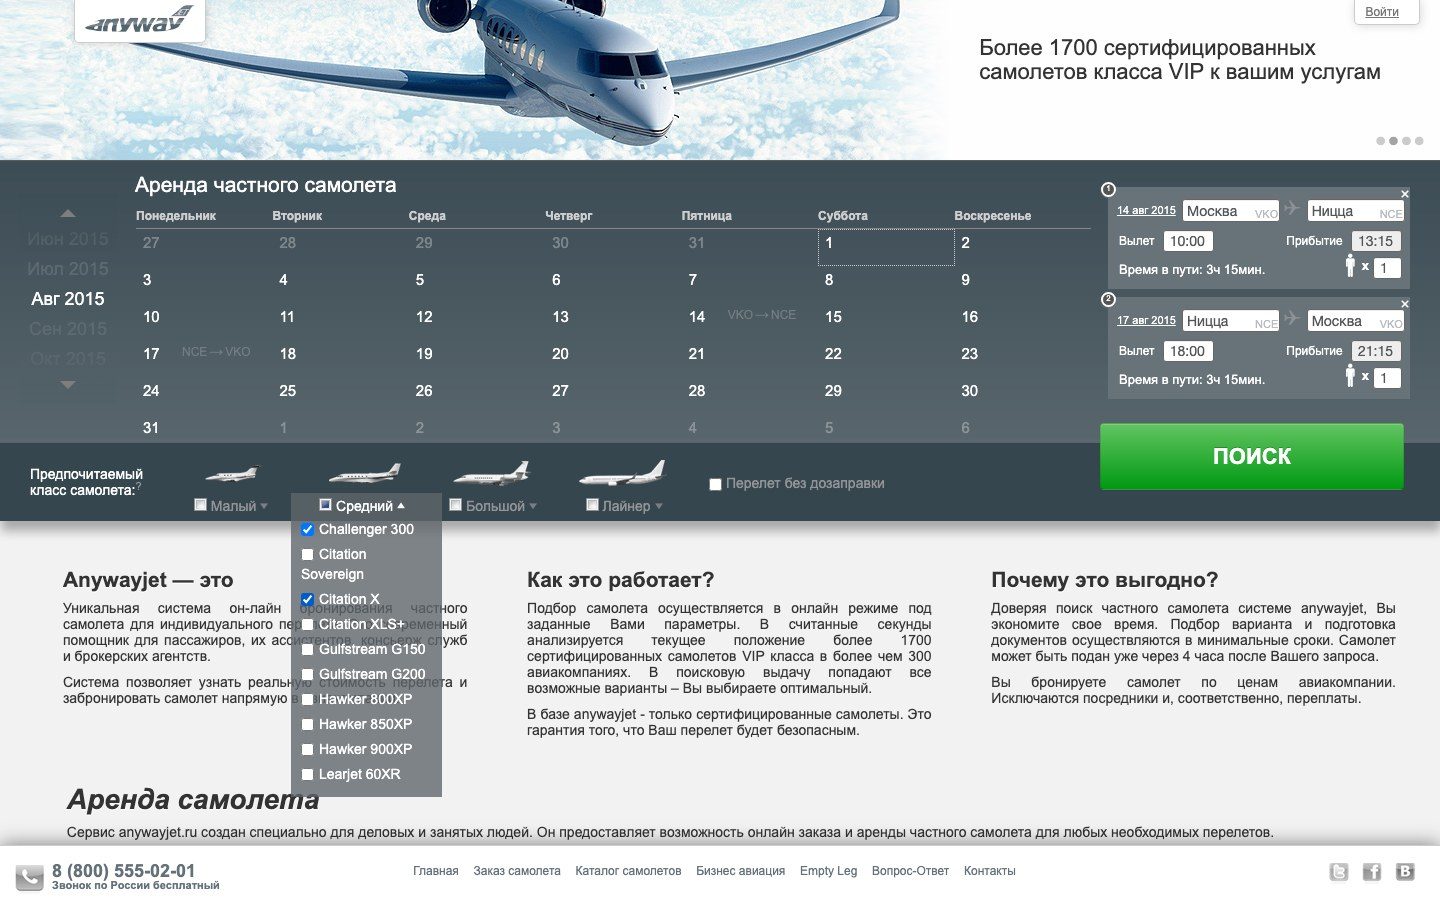Click the help question mark near aircraft class label

(138, 487)
